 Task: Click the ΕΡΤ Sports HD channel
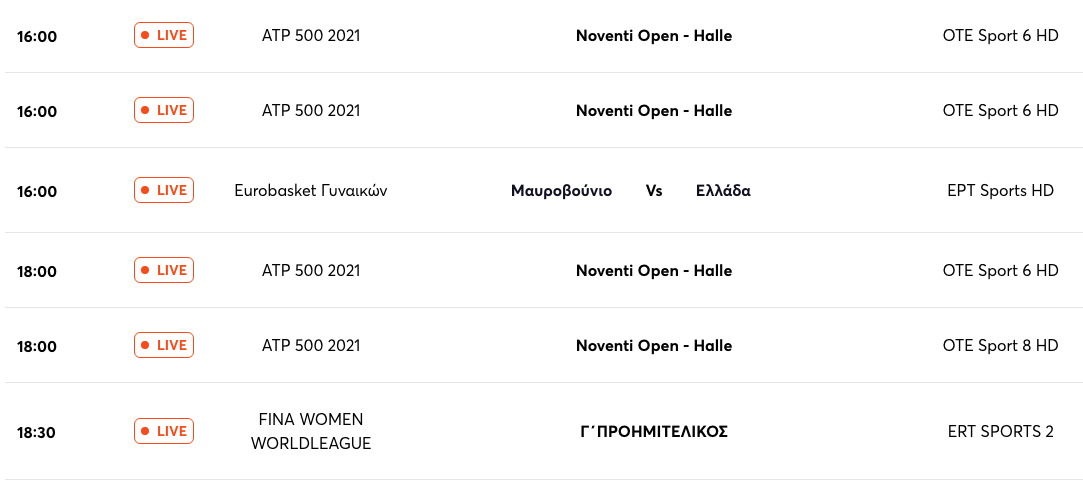coord(1001,191)
